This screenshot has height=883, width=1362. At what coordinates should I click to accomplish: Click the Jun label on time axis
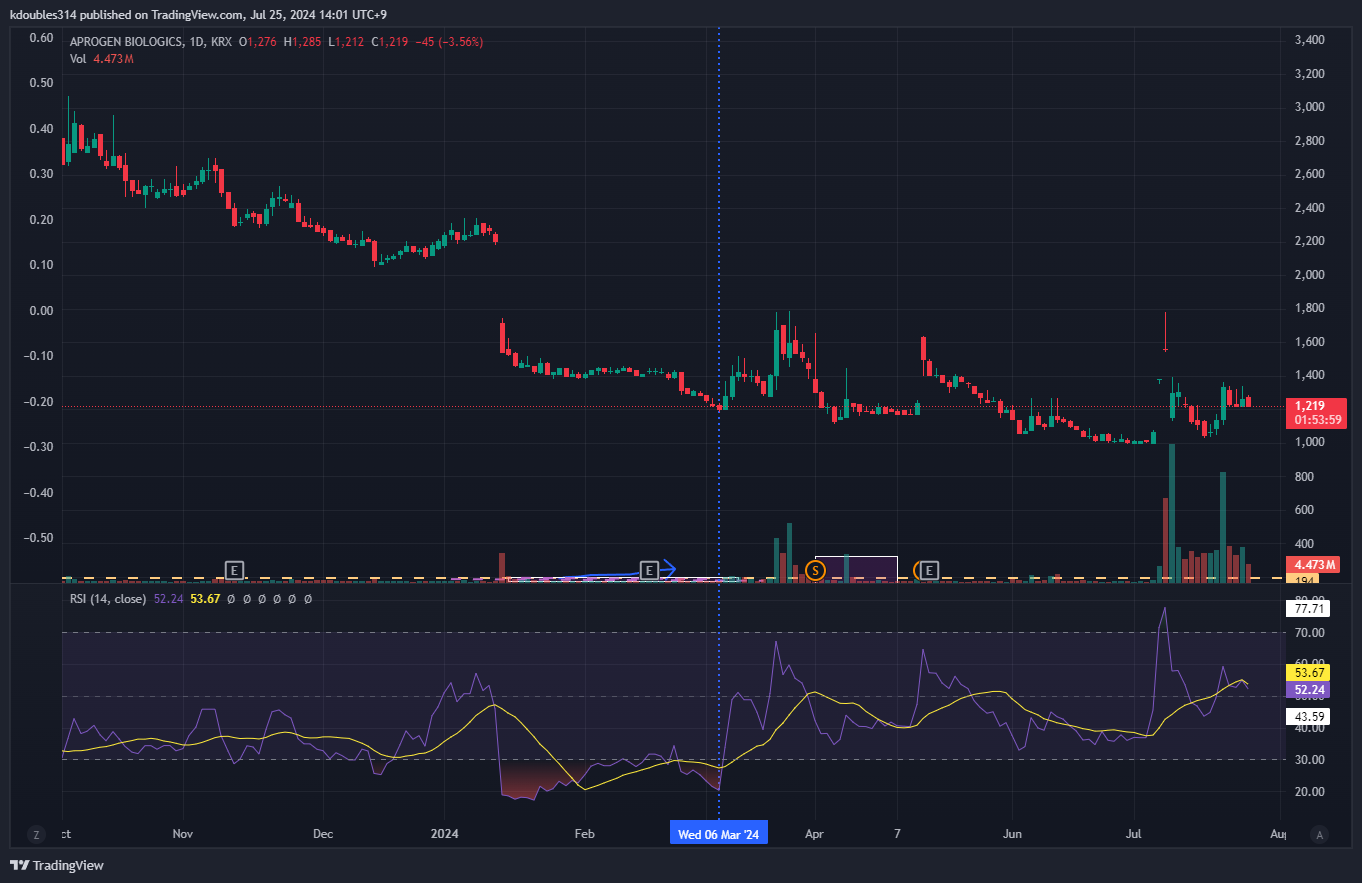(1014, 833)
